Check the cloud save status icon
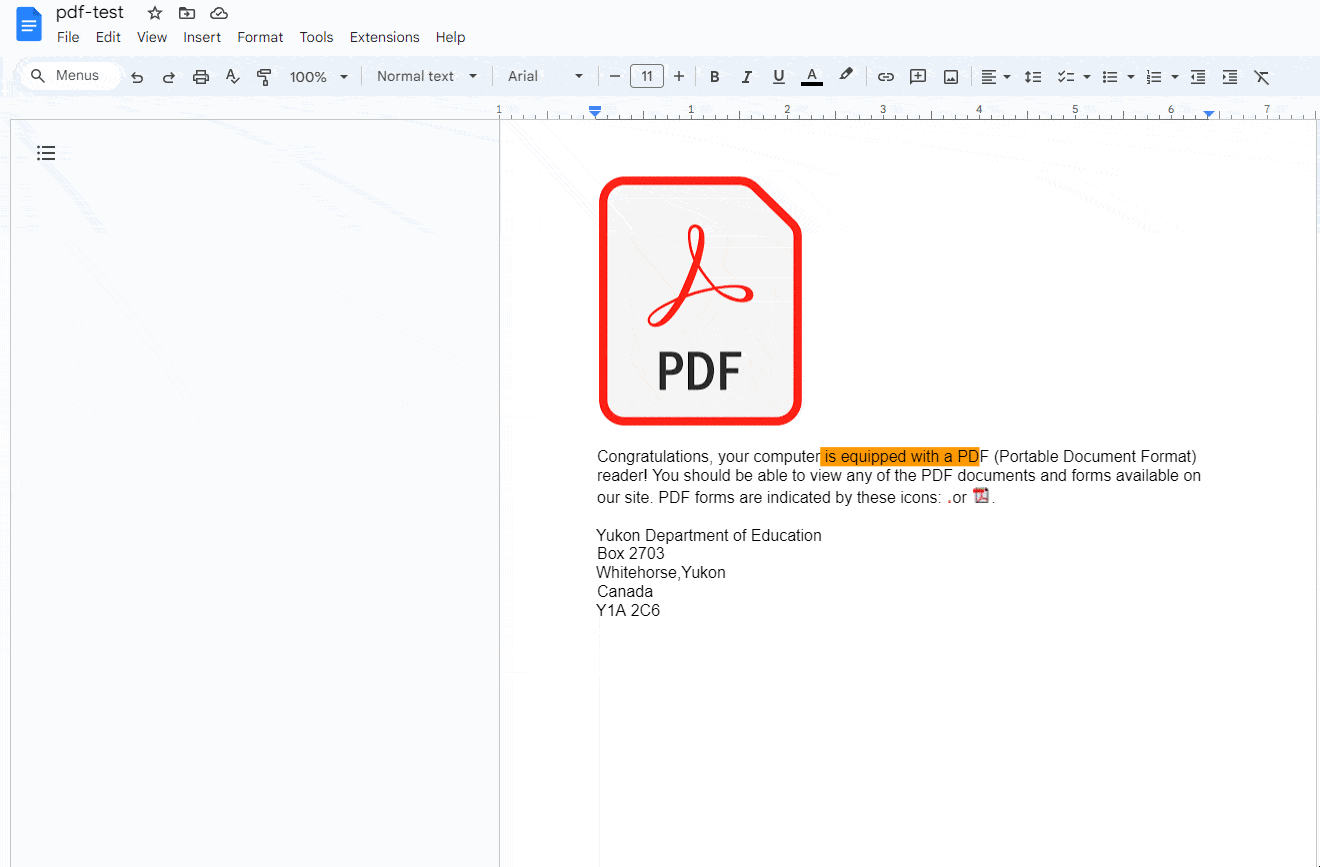This screenshot has width=1320, height=867. pyautogui.click(x=219, y=13)
